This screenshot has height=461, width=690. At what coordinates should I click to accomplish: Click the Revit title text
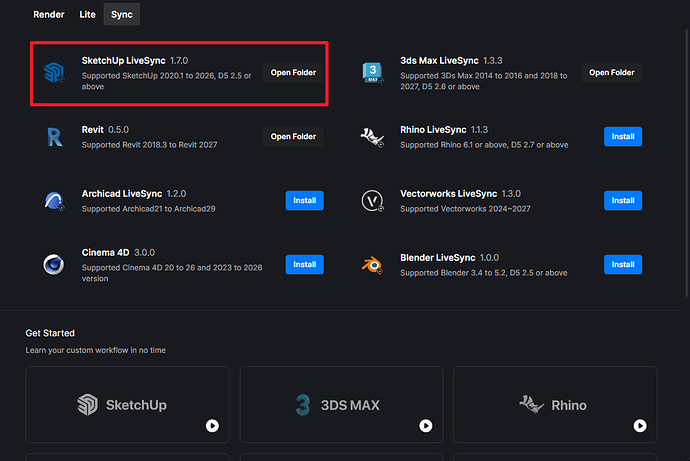[92, 130]
